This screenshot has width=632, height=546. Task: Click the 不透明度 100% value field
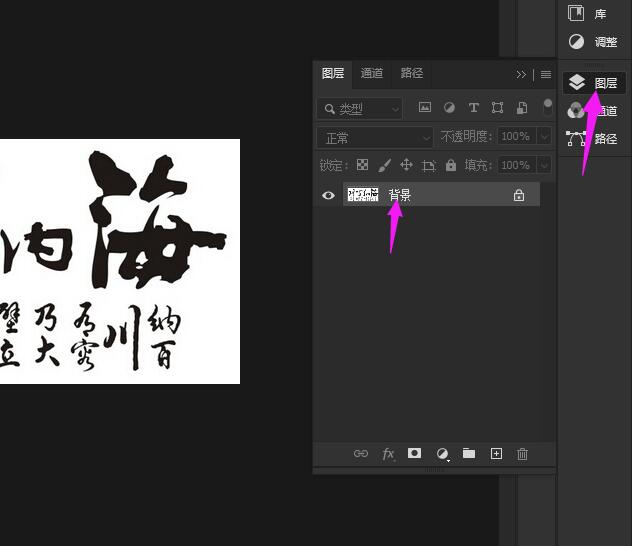[x=516, y=136]
